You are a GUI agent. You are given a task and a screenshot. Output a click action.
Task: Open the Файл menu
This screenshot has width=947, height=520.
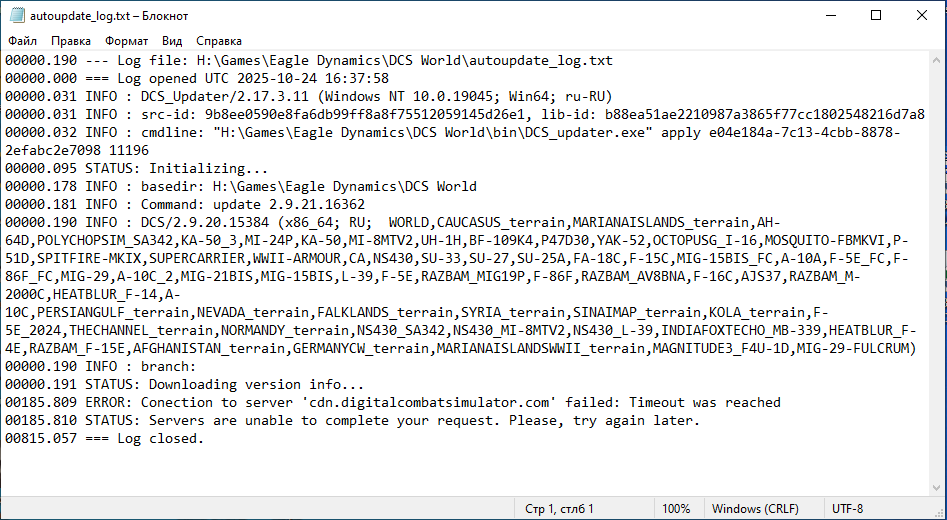23,42
